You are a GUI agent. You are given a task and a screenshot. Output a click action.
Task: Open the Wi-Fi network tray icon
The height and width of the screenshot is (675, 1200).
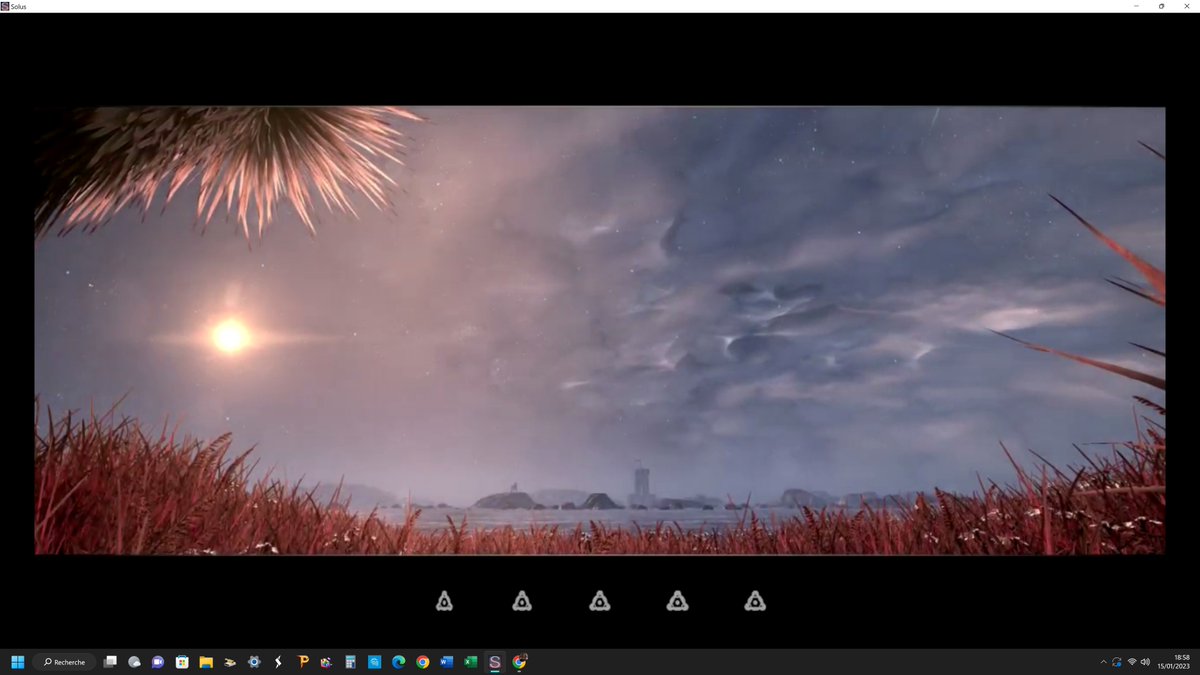1132,662
